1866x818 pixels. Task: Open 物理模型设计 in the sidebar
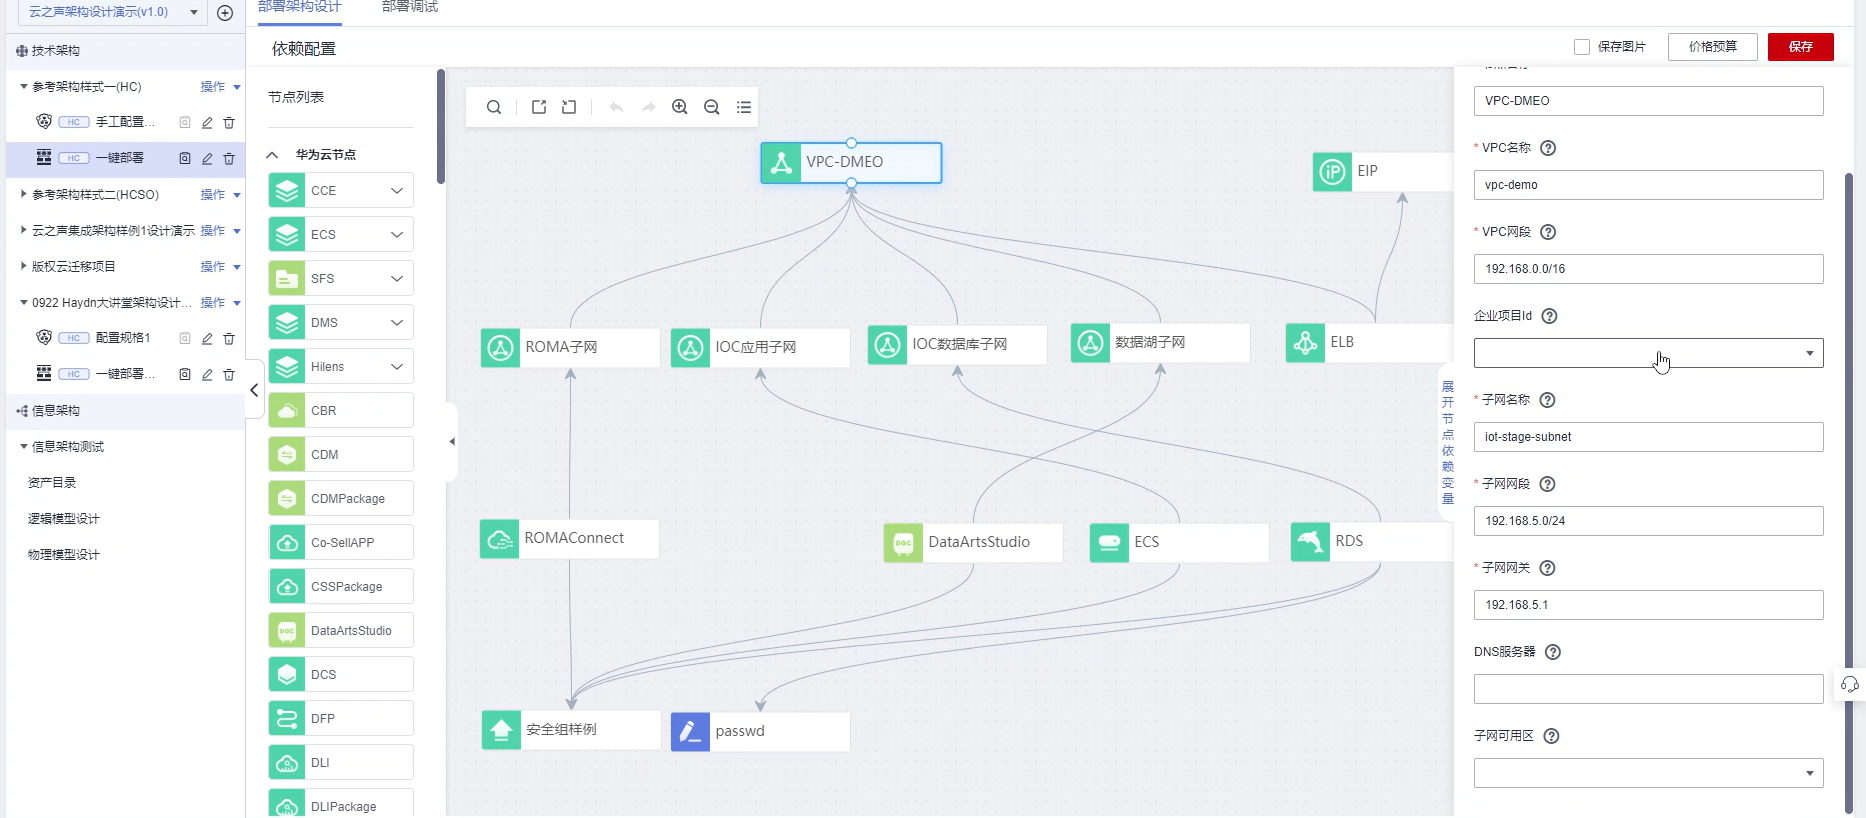click(x=64, y=555)
